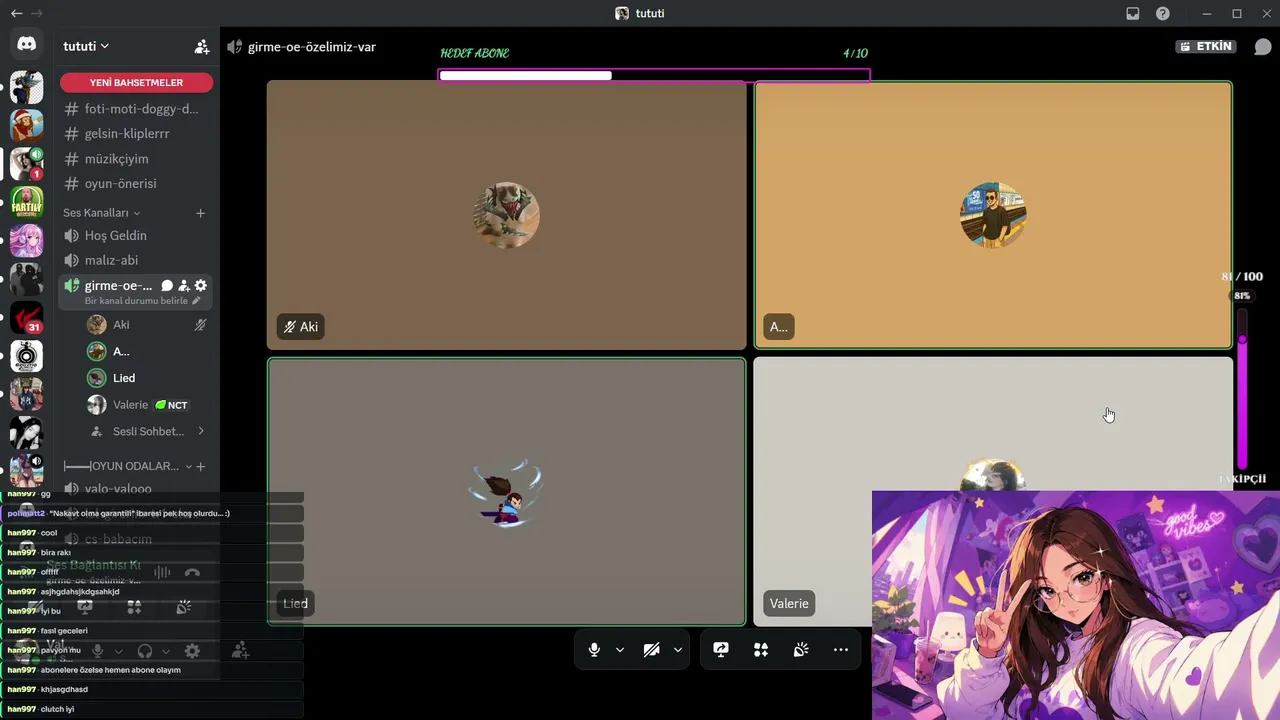
Task: Open the Help icon in title bar
Action: click(x=1163, y=13)
